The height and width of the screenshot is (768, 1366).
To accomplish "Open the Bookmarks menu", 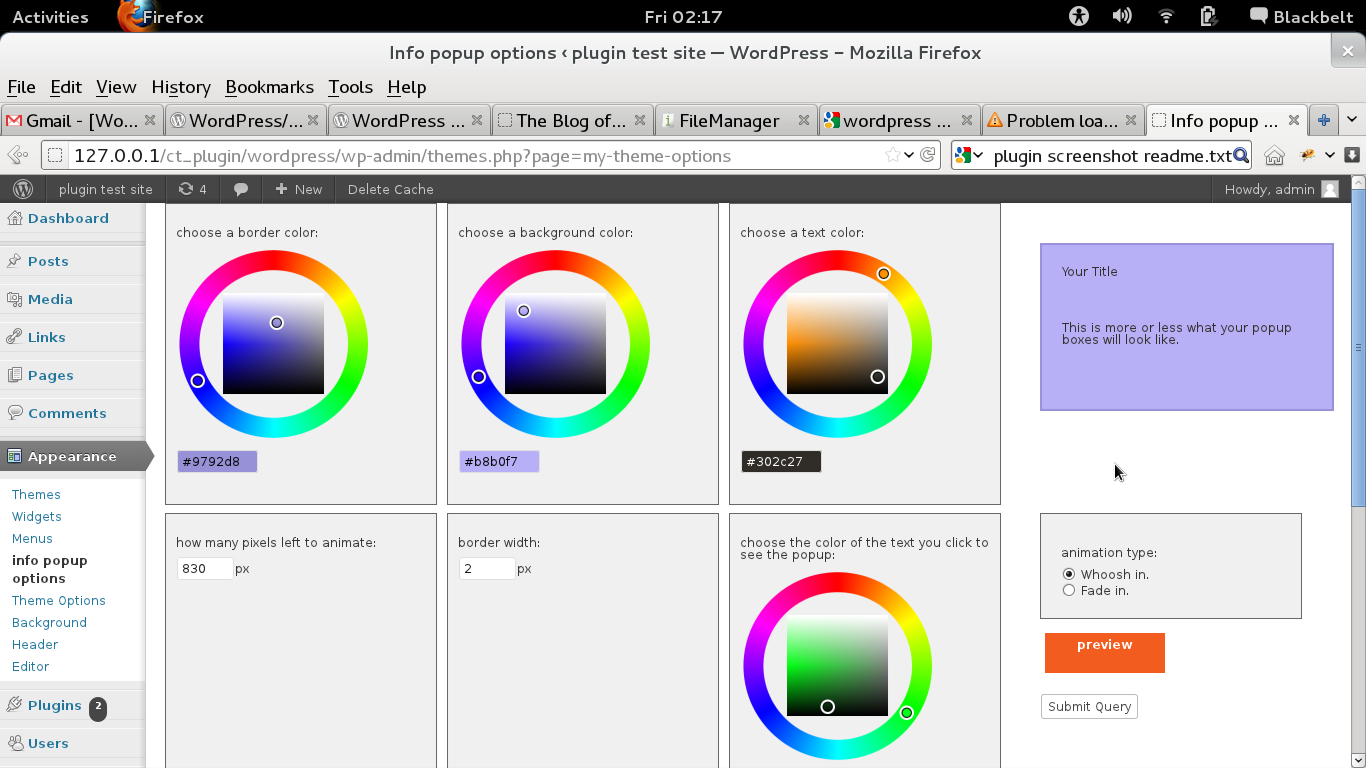I will click(269, 87).
